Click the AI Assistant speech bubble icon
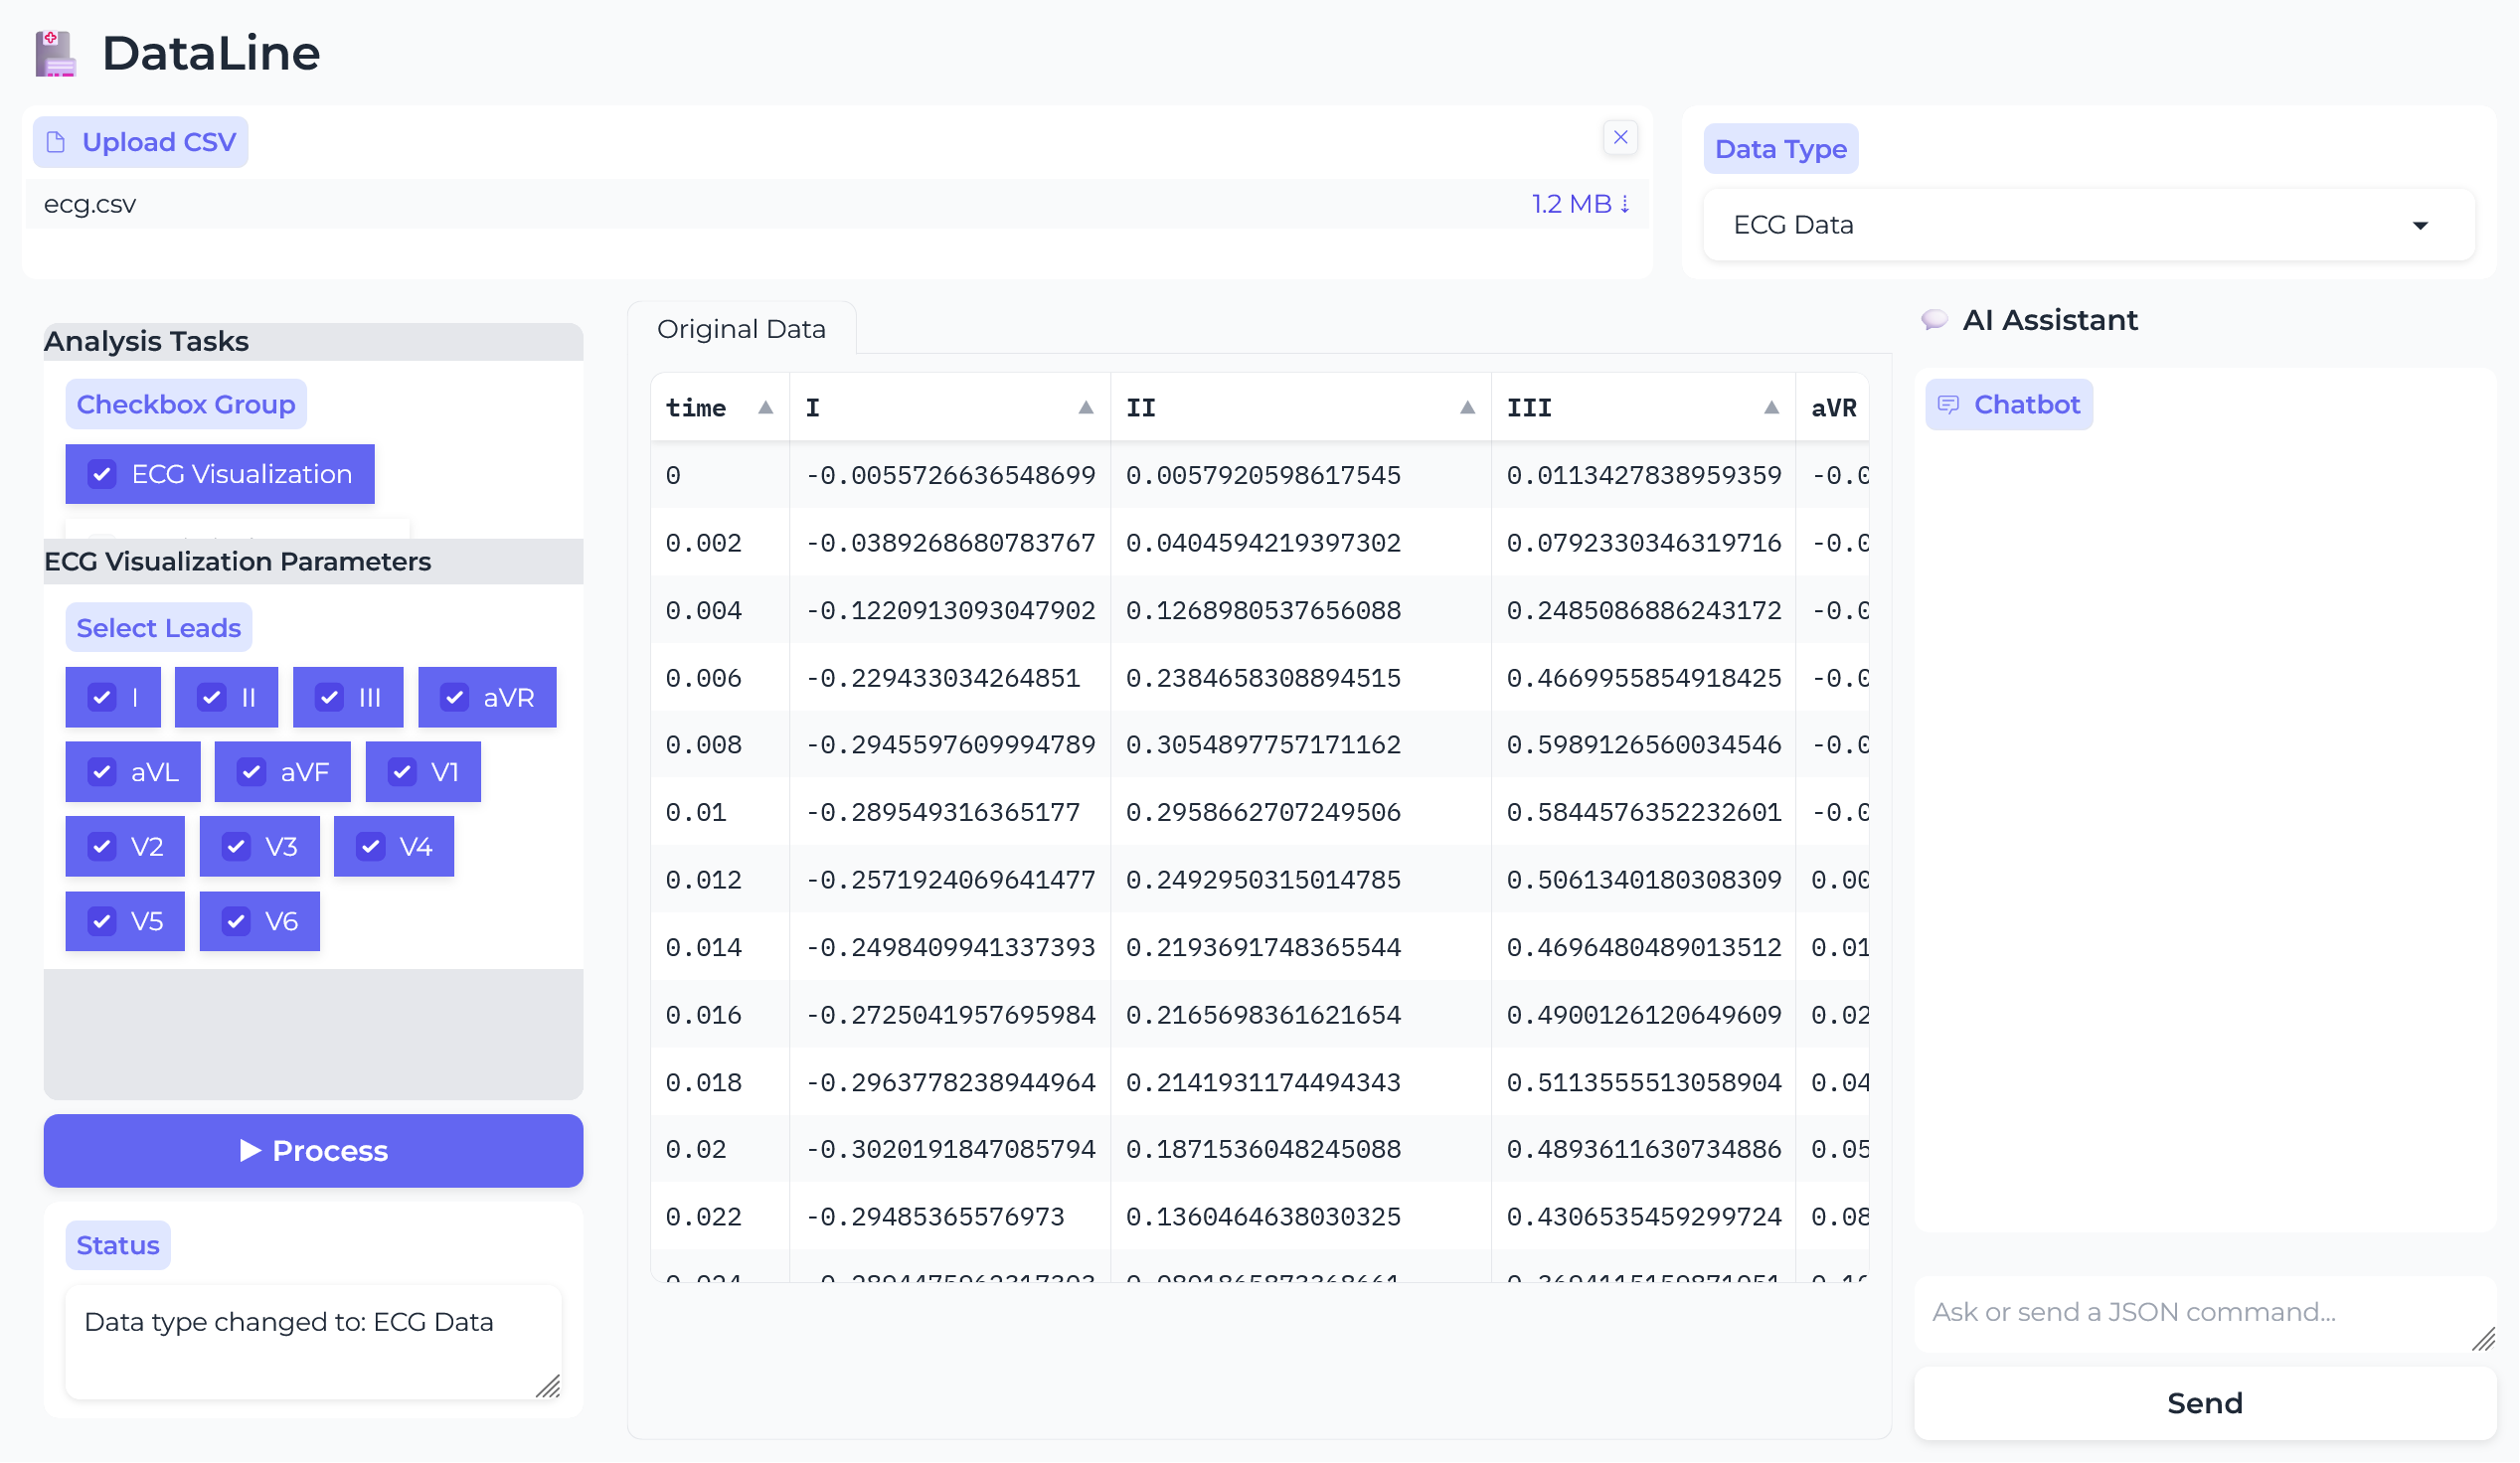The width and height of the screenshot is (2520, 1463). 1934,319
